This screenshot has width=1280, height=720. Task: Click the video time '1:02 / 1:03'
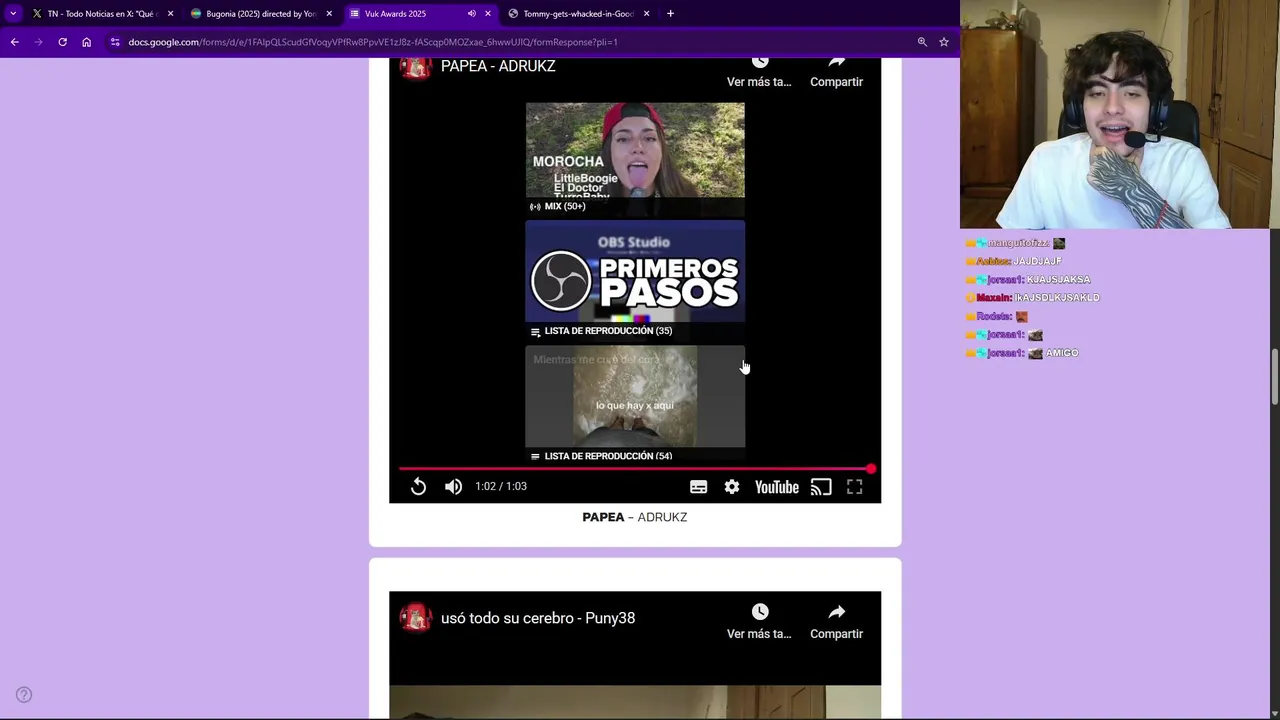click(501, 486)
